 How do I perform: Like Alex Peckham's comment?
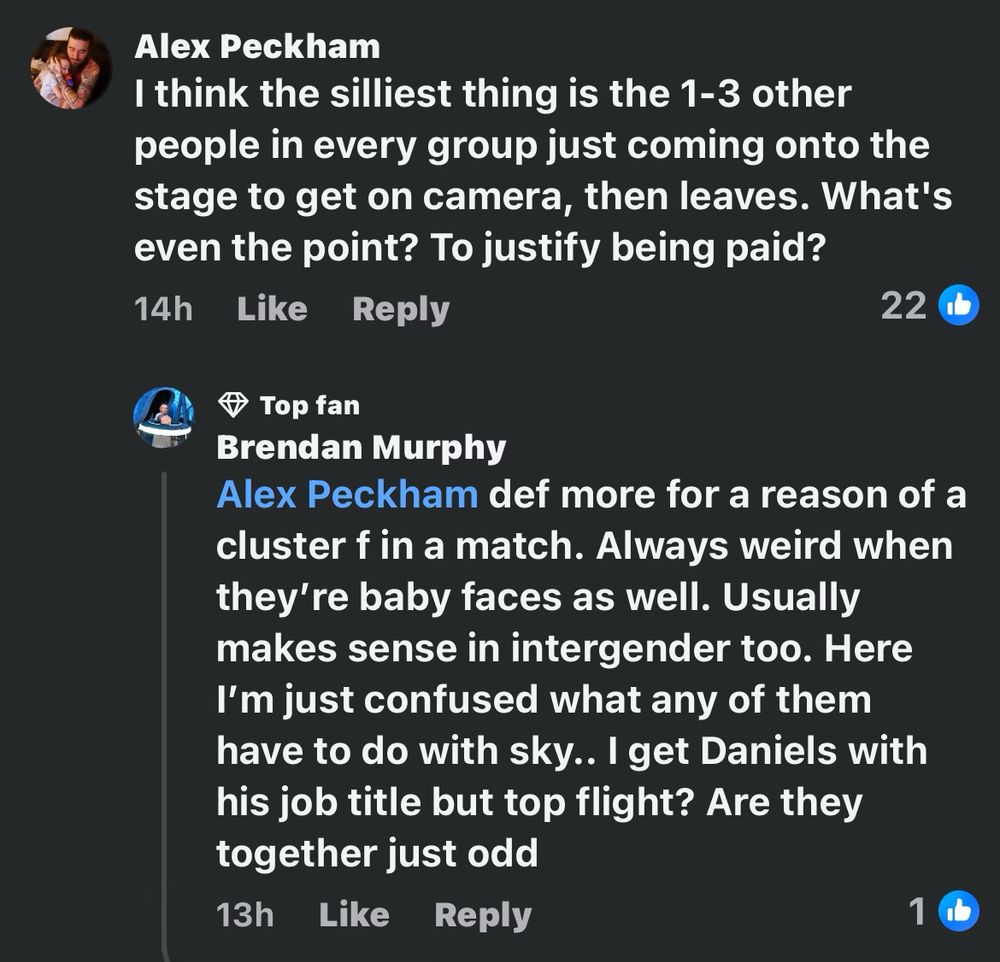[x=272, y=309]
